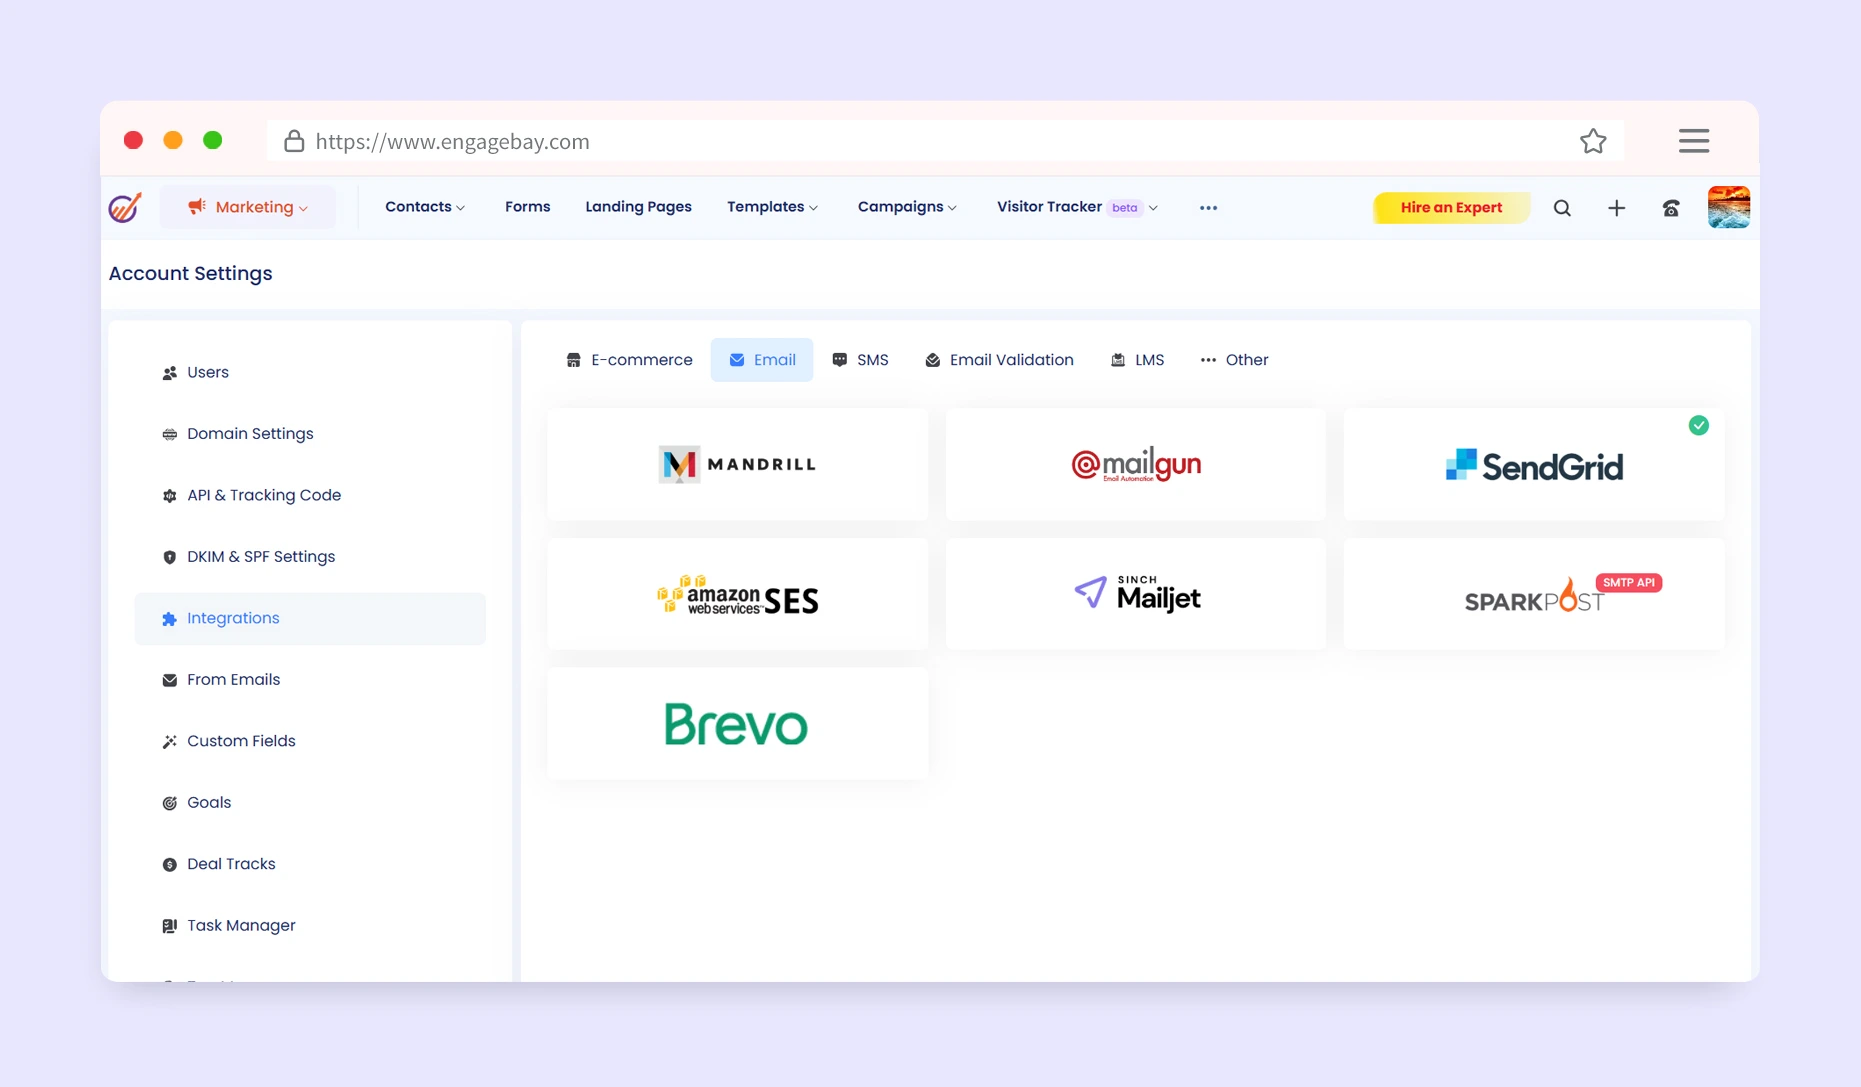Expand the Marketing module dropdown

(x=248, y=208)
